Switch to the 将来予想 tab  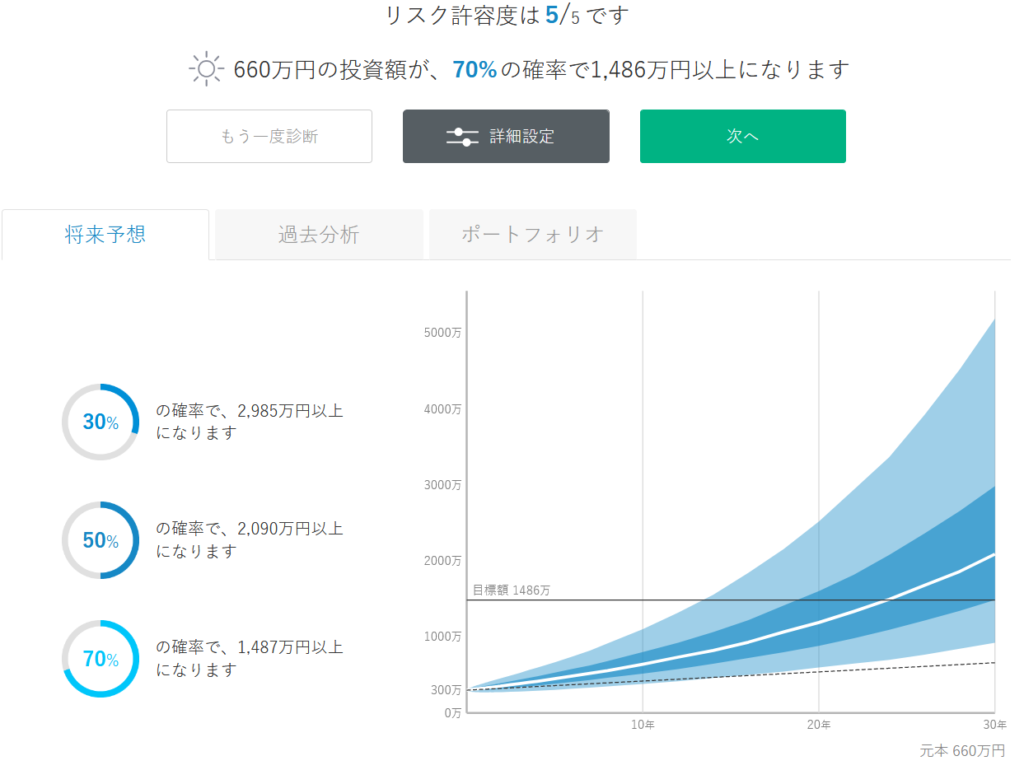pos(106,235)
